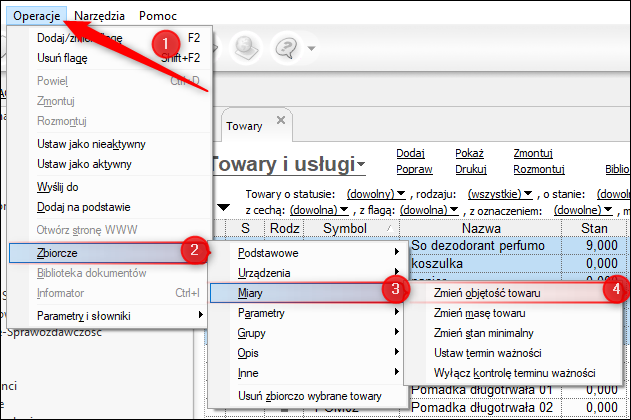Open the Narzędzia menu
The image size is (631, 420).
99,16
